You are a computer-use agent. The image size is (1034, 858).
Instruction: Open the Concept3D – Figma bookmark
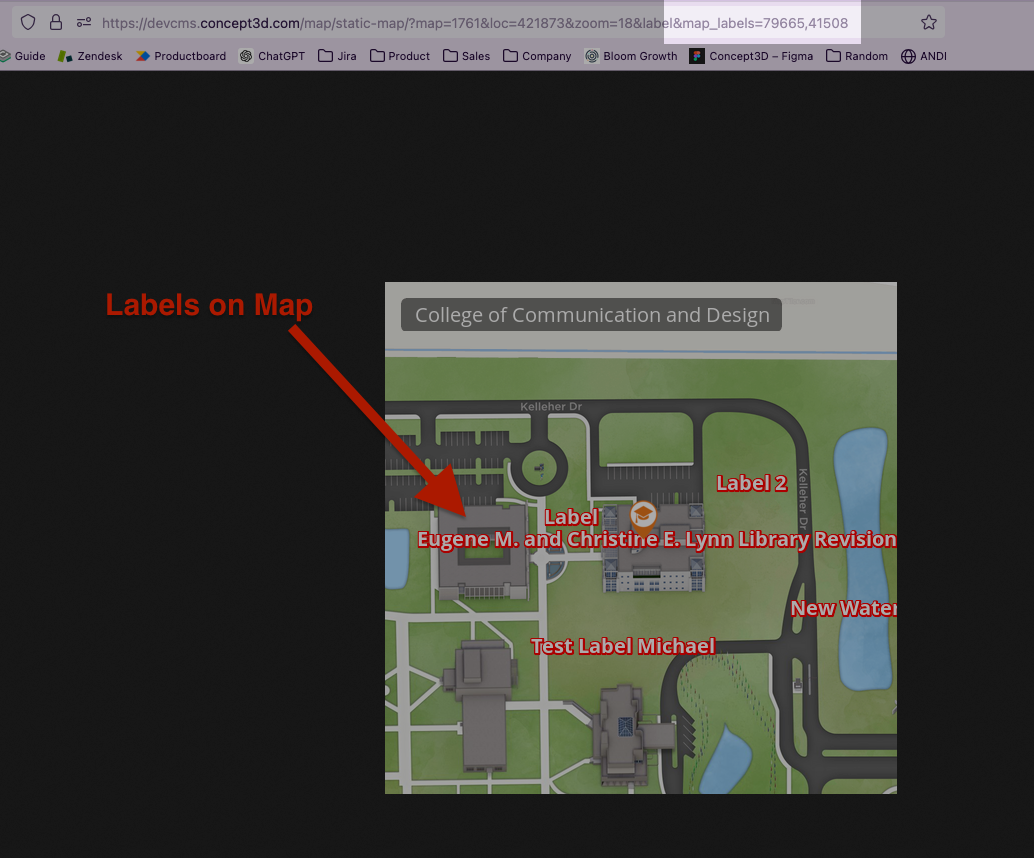tap(751, 56)
